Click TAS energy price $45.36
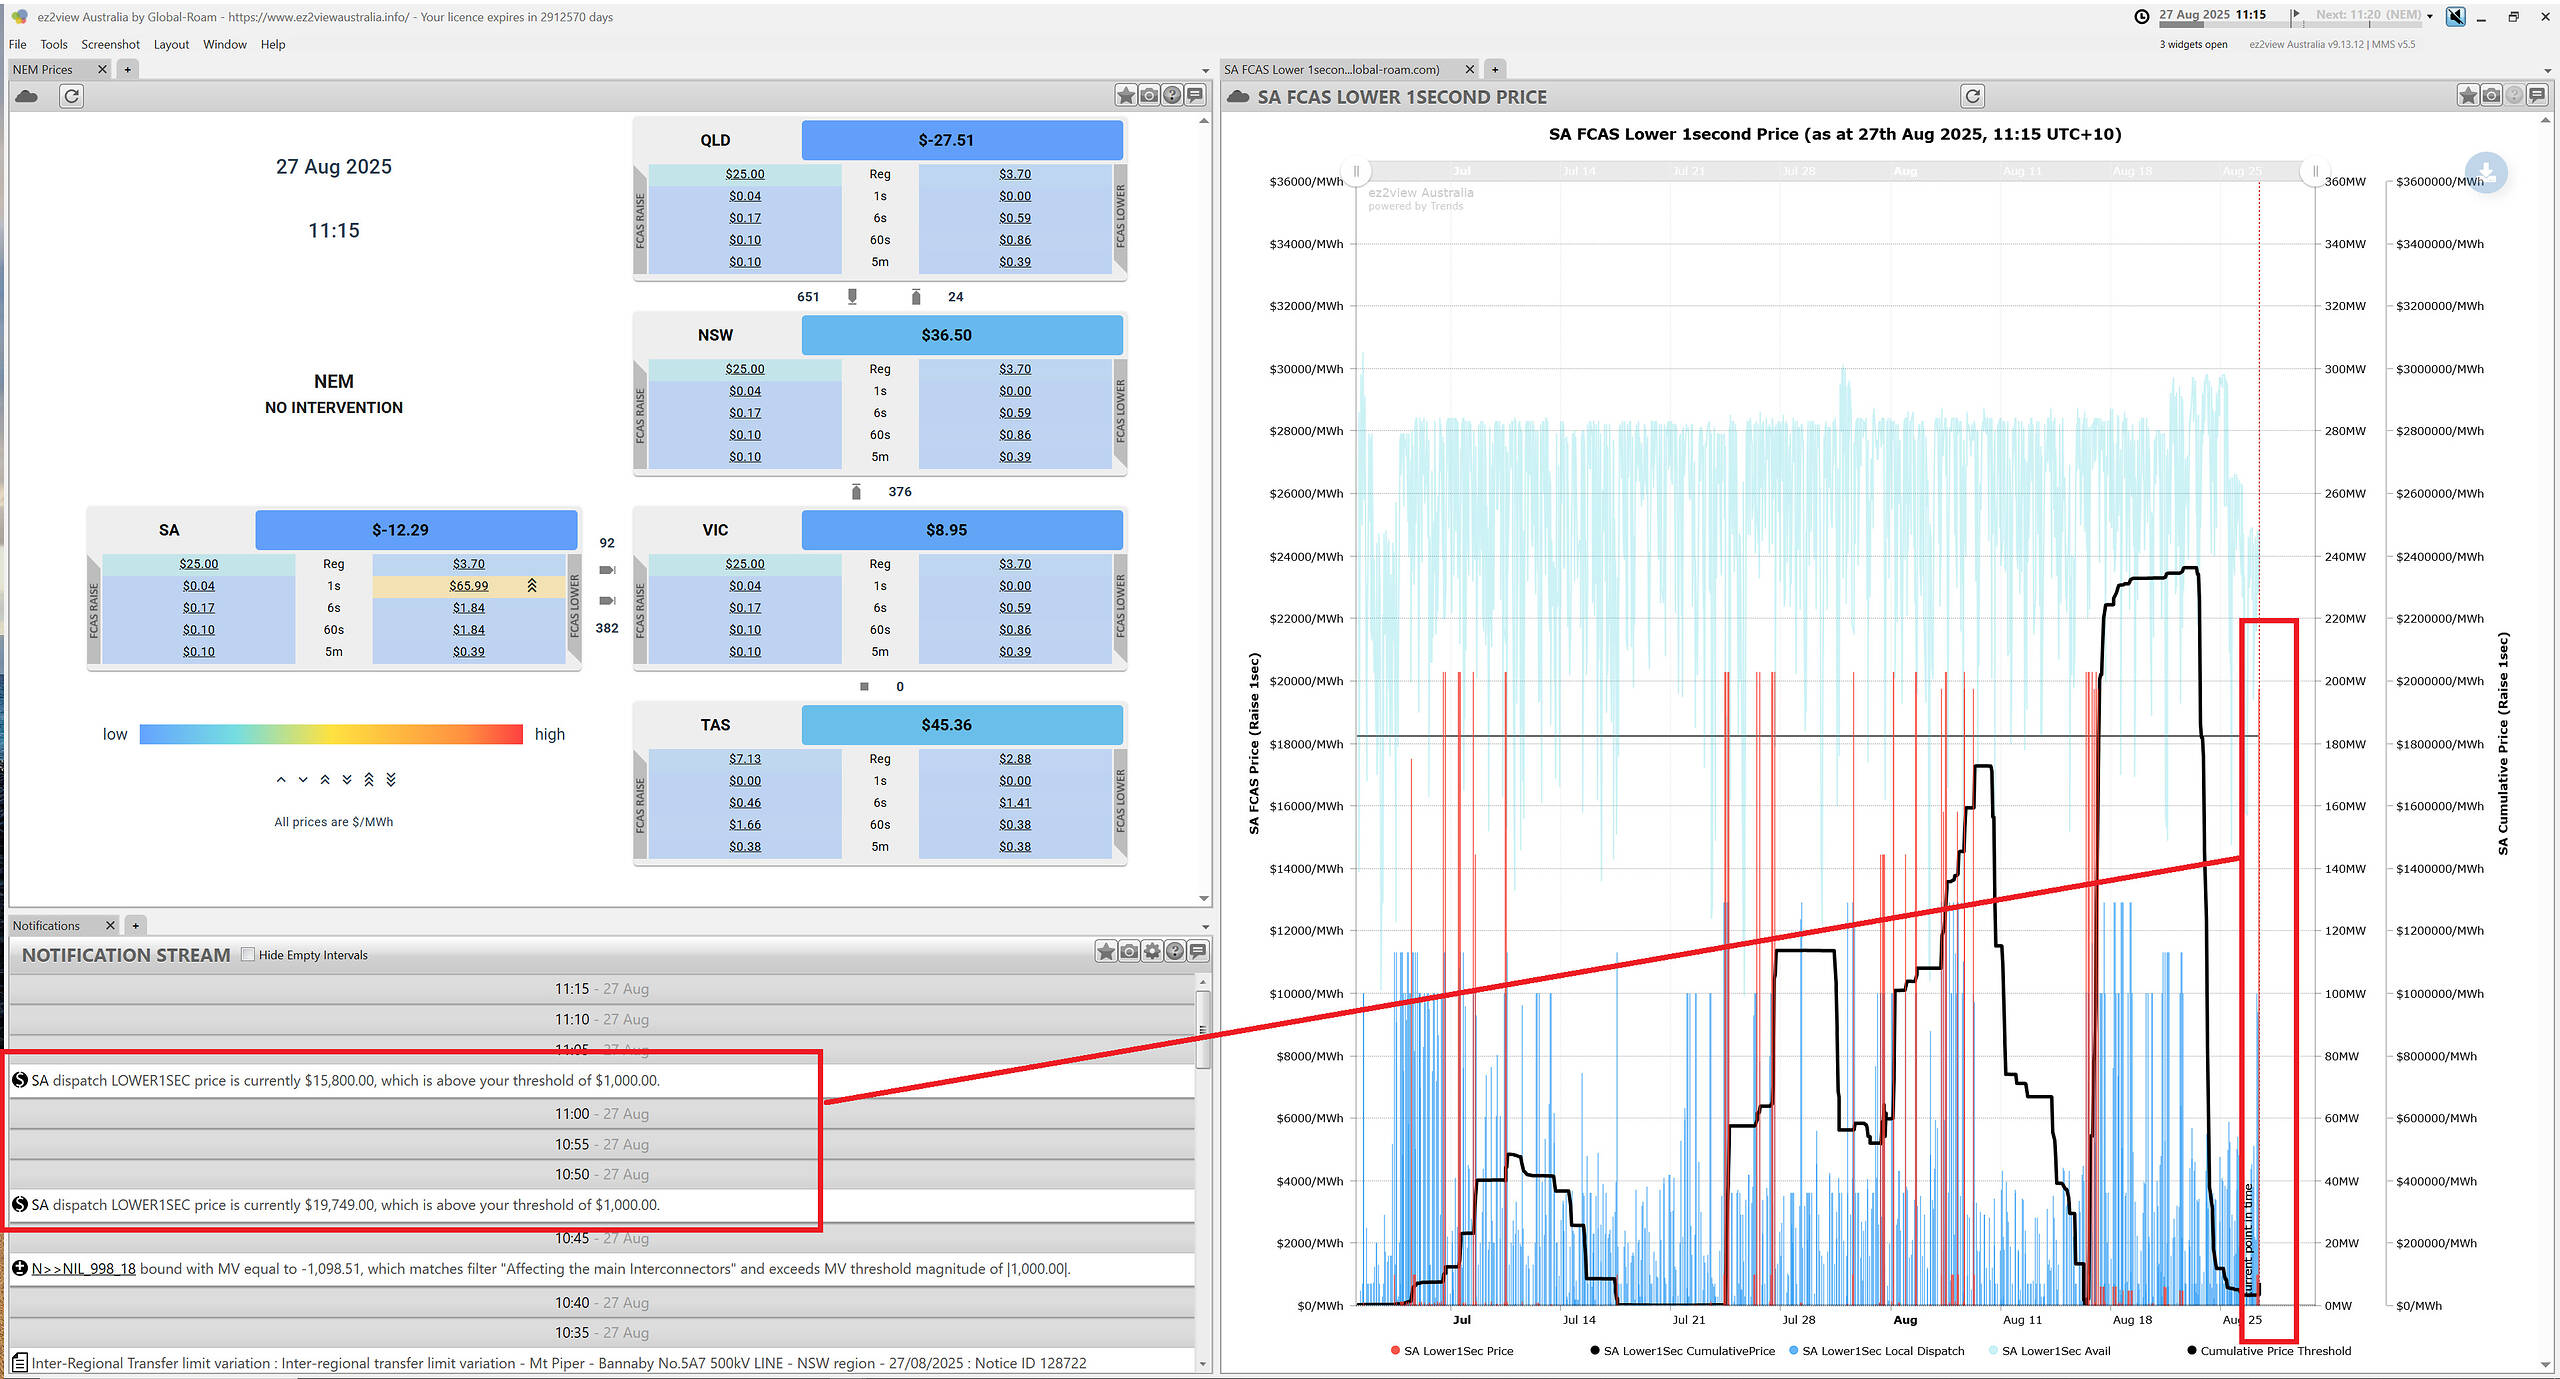The width and height of the screenshot is (2560, 1379). click(962, 725)
